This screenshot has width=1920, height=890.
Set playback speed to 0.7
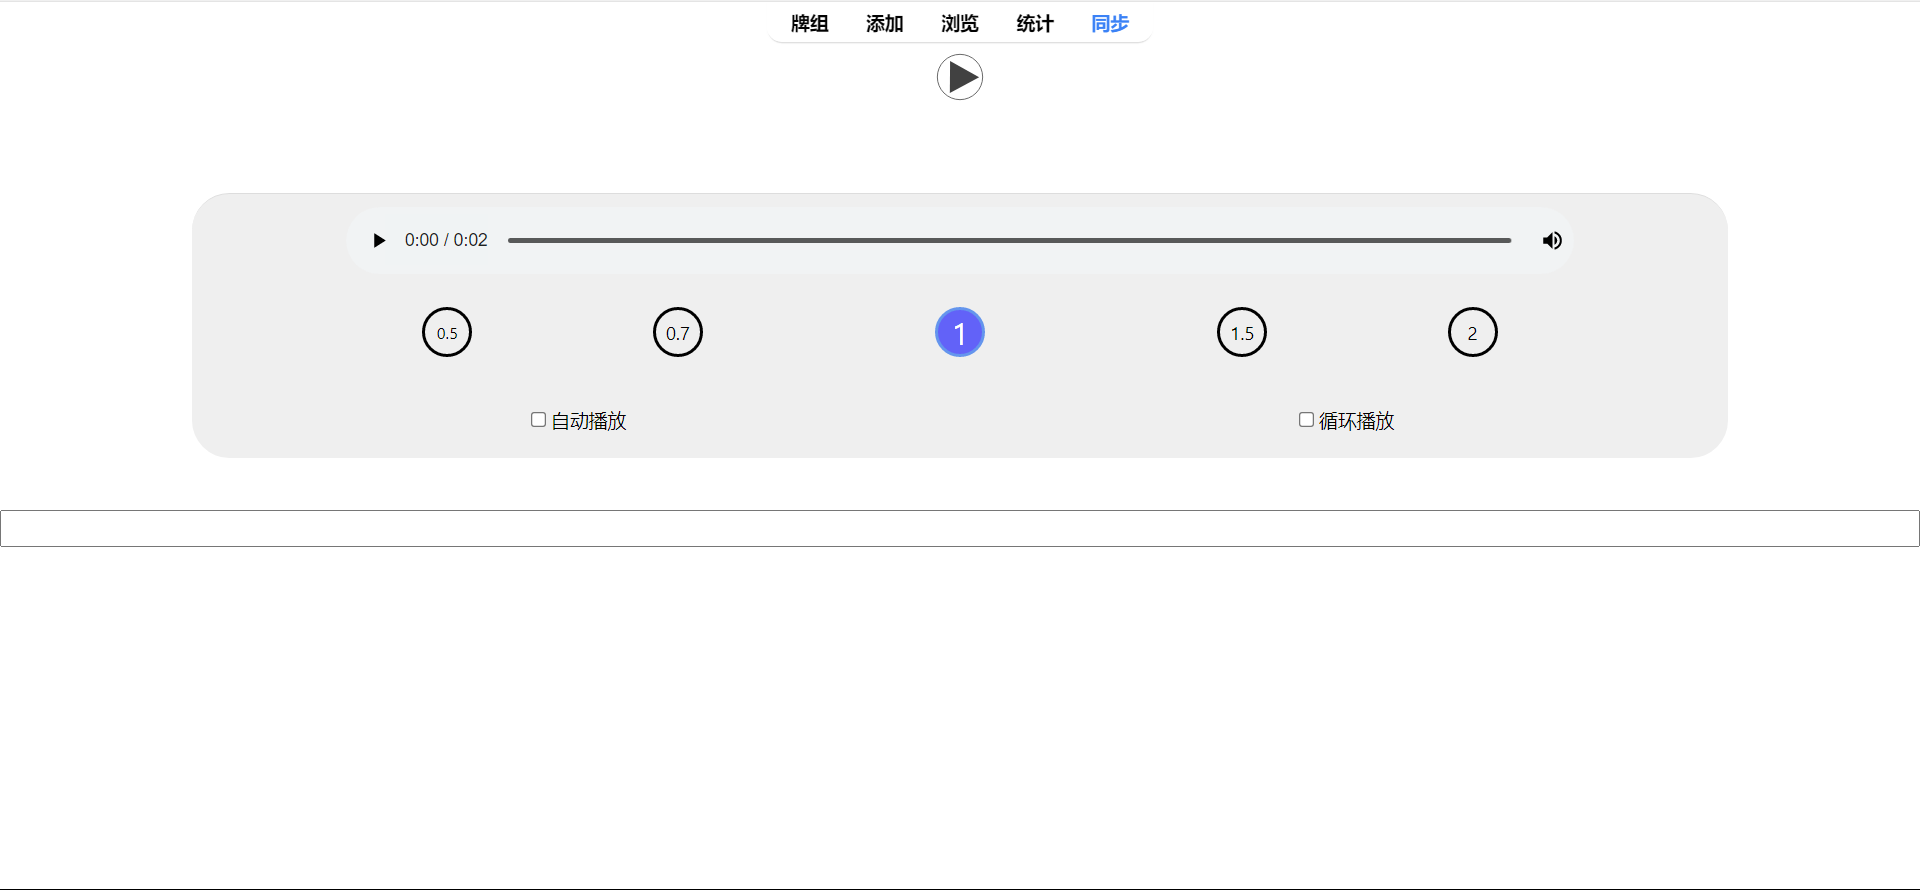678,332
